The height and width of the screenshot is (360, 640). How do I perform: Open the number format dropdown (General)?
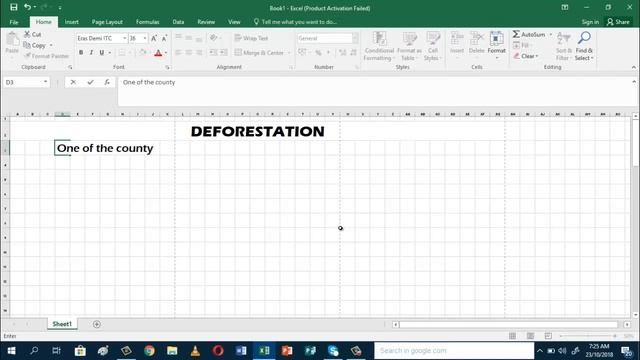[x=355, y=38]
